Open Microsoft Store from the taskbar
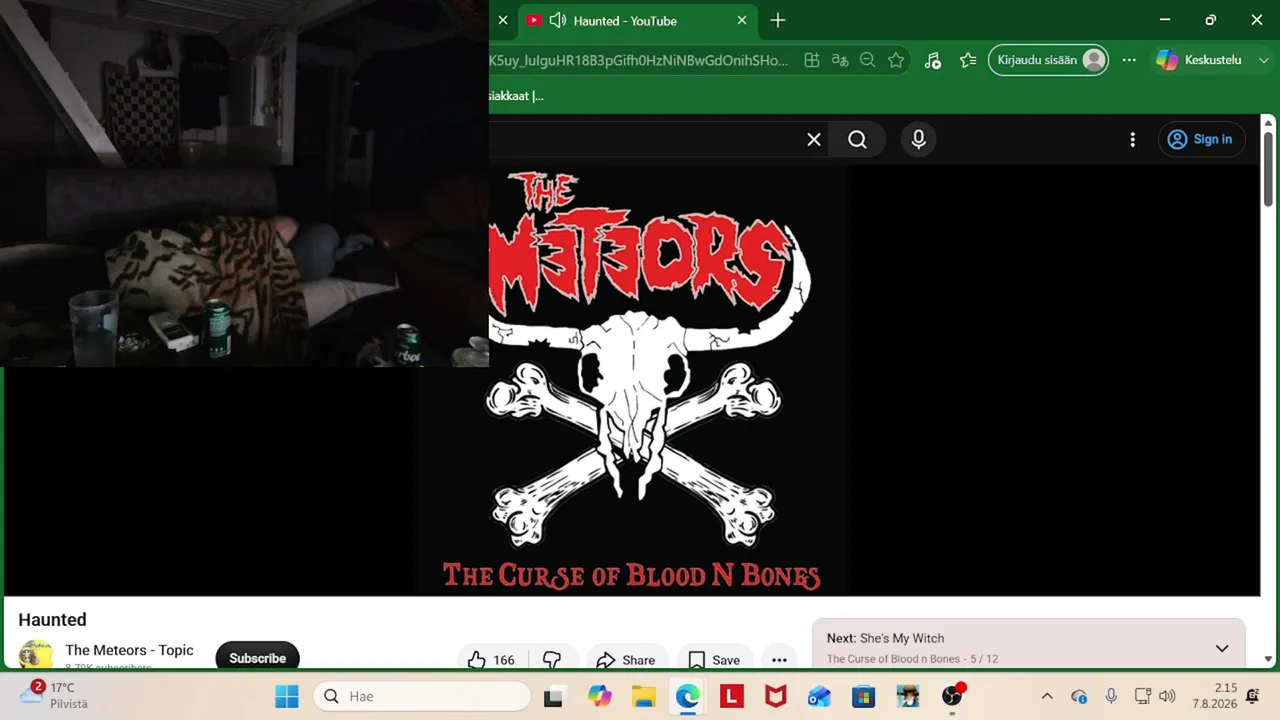The width and height of the screenshot is (1280, 720). pyautogui.click(x=863, y=696)
